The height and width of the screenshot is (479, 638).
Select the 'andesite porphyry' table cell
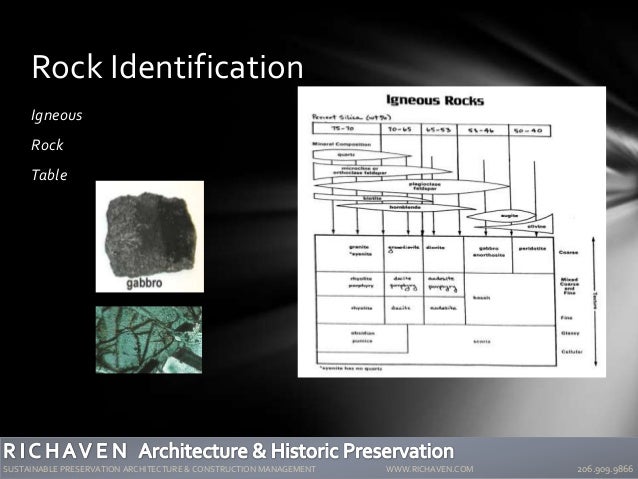pos(444,284)
